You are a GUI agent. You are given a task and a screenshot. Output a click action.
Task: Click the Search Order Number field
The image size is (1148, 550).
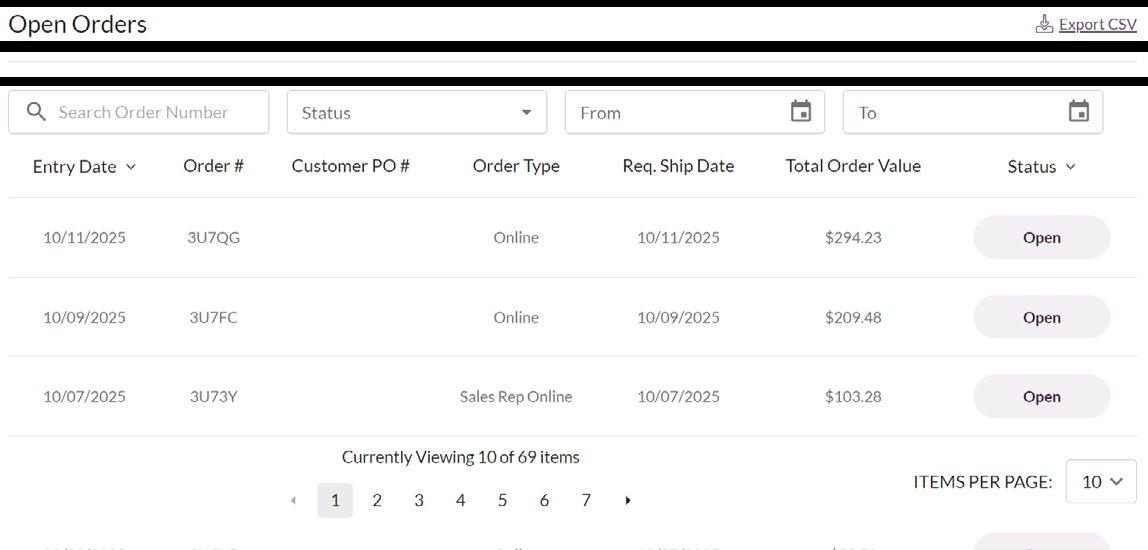[150, 112]
